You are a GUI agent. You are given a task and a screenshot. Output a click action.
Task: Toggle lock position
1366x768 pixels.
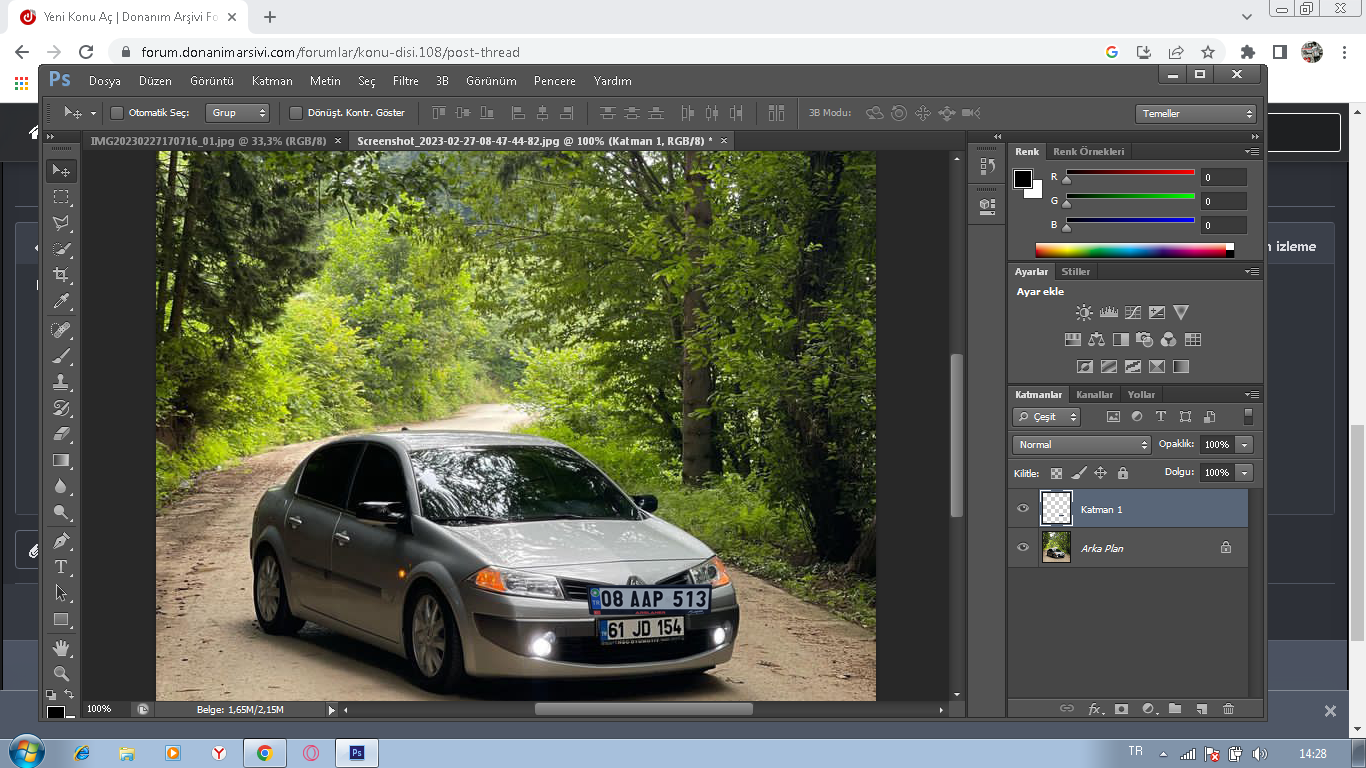click(x=1100, y=473)
